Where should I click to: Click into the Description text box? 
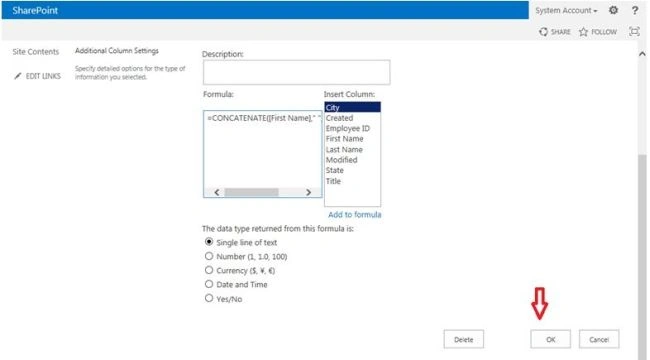point(296,72)
